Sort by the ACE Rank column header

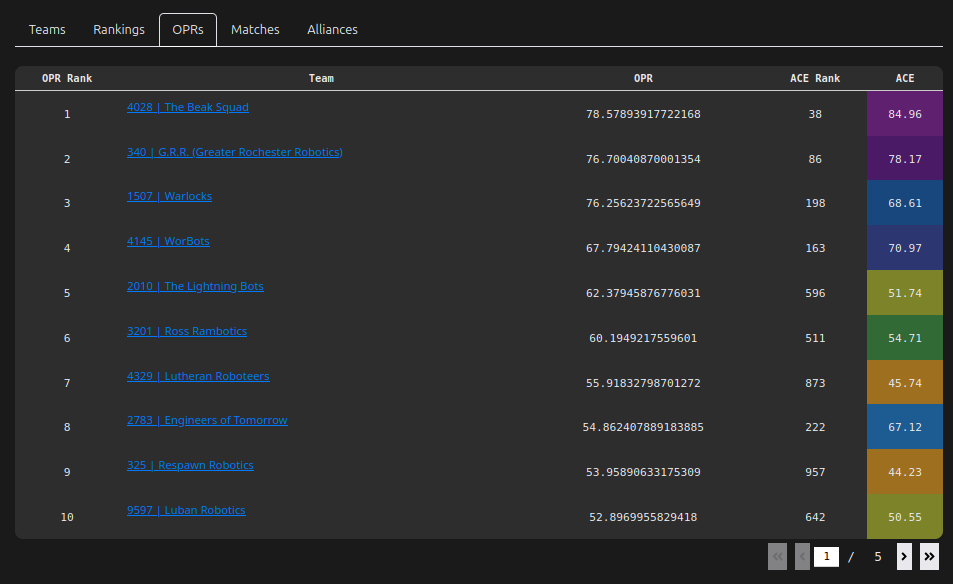coord(814,78)
